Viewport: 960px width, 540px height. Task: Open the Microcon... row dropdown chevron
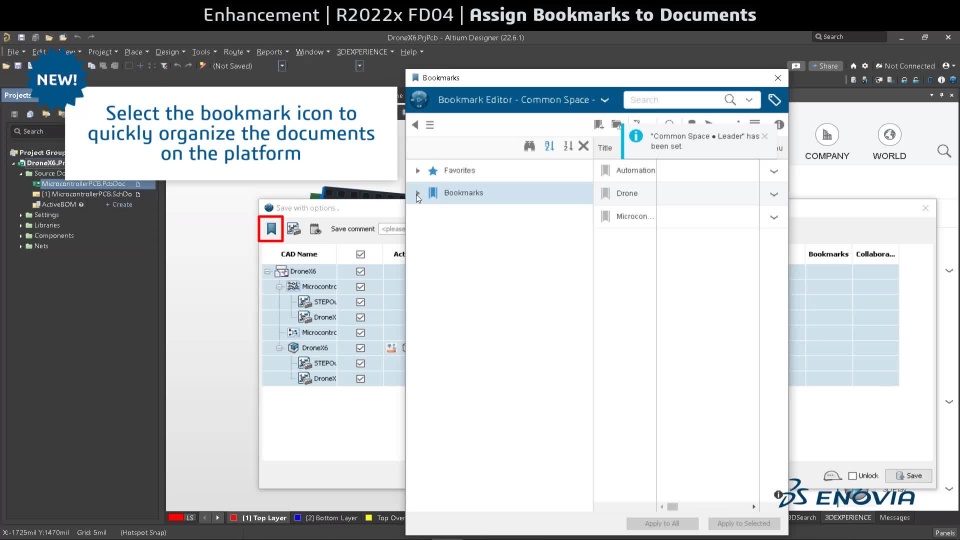[774, 217]
